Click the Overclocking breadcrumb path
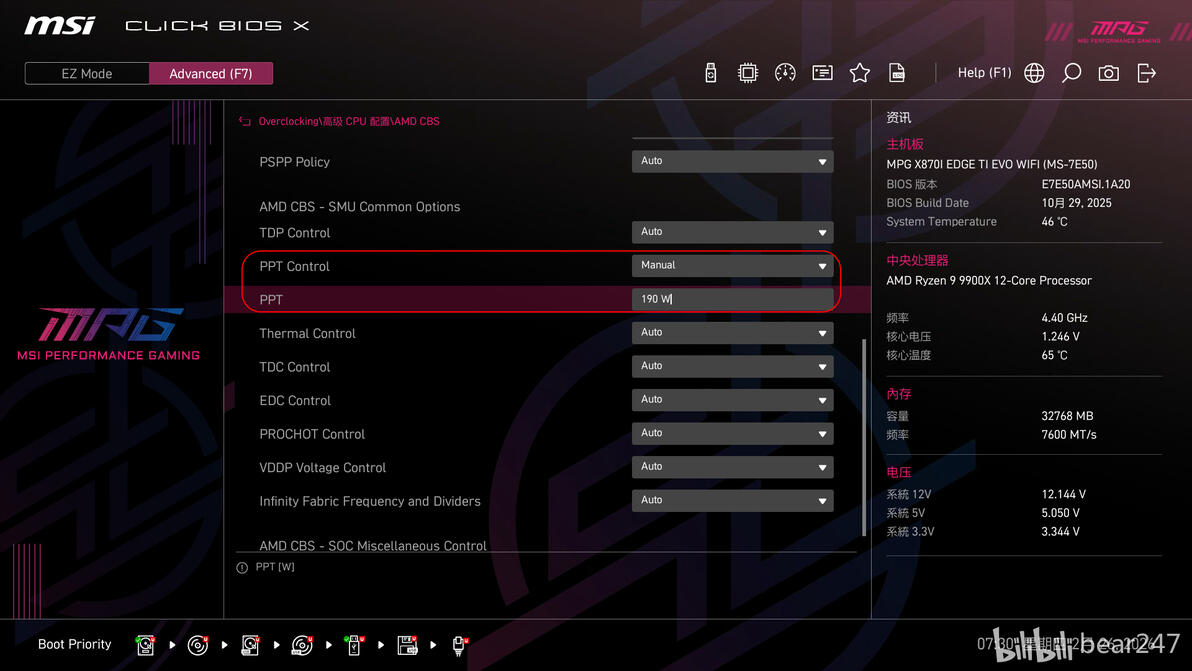This screenshot has height=671, width=1192. point(349,122)
